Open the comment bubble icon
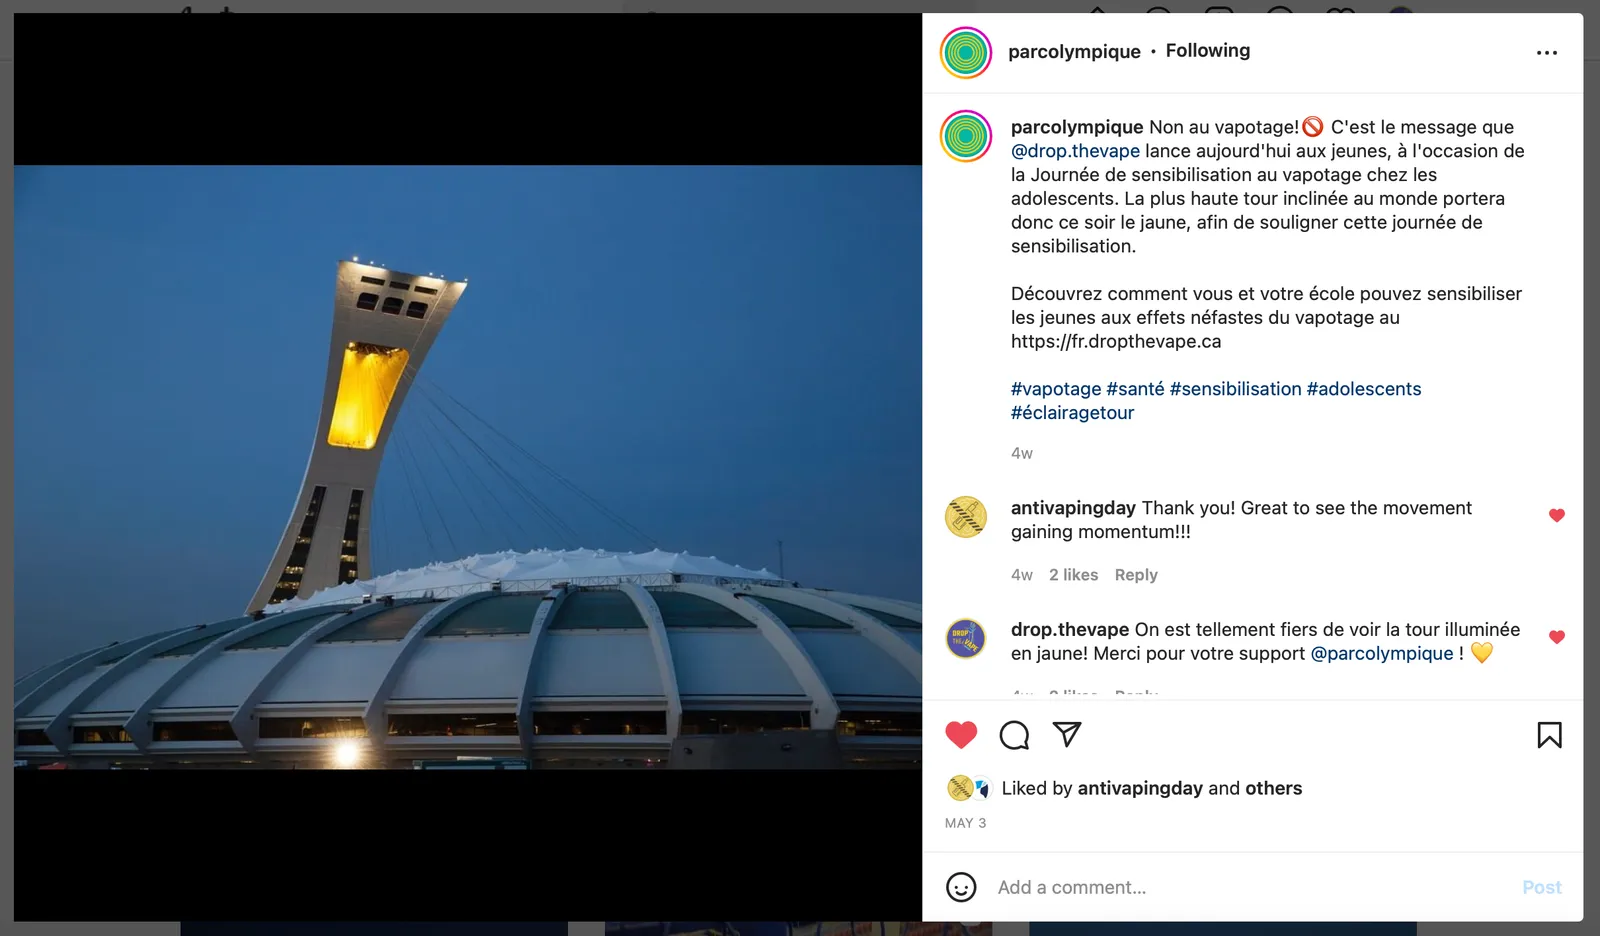 pyautogui.click(x=1014, y=735)
